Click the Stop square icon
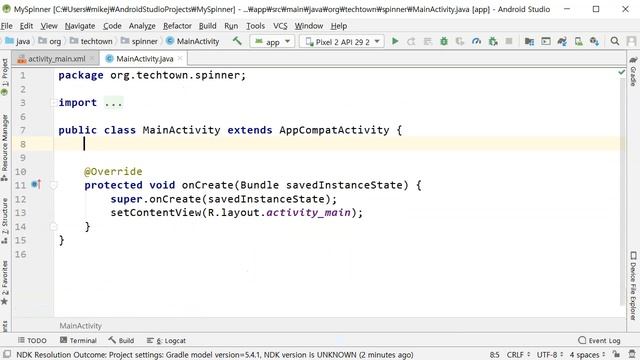The height and width of the screenshot is (360, 640). (509, 41)
